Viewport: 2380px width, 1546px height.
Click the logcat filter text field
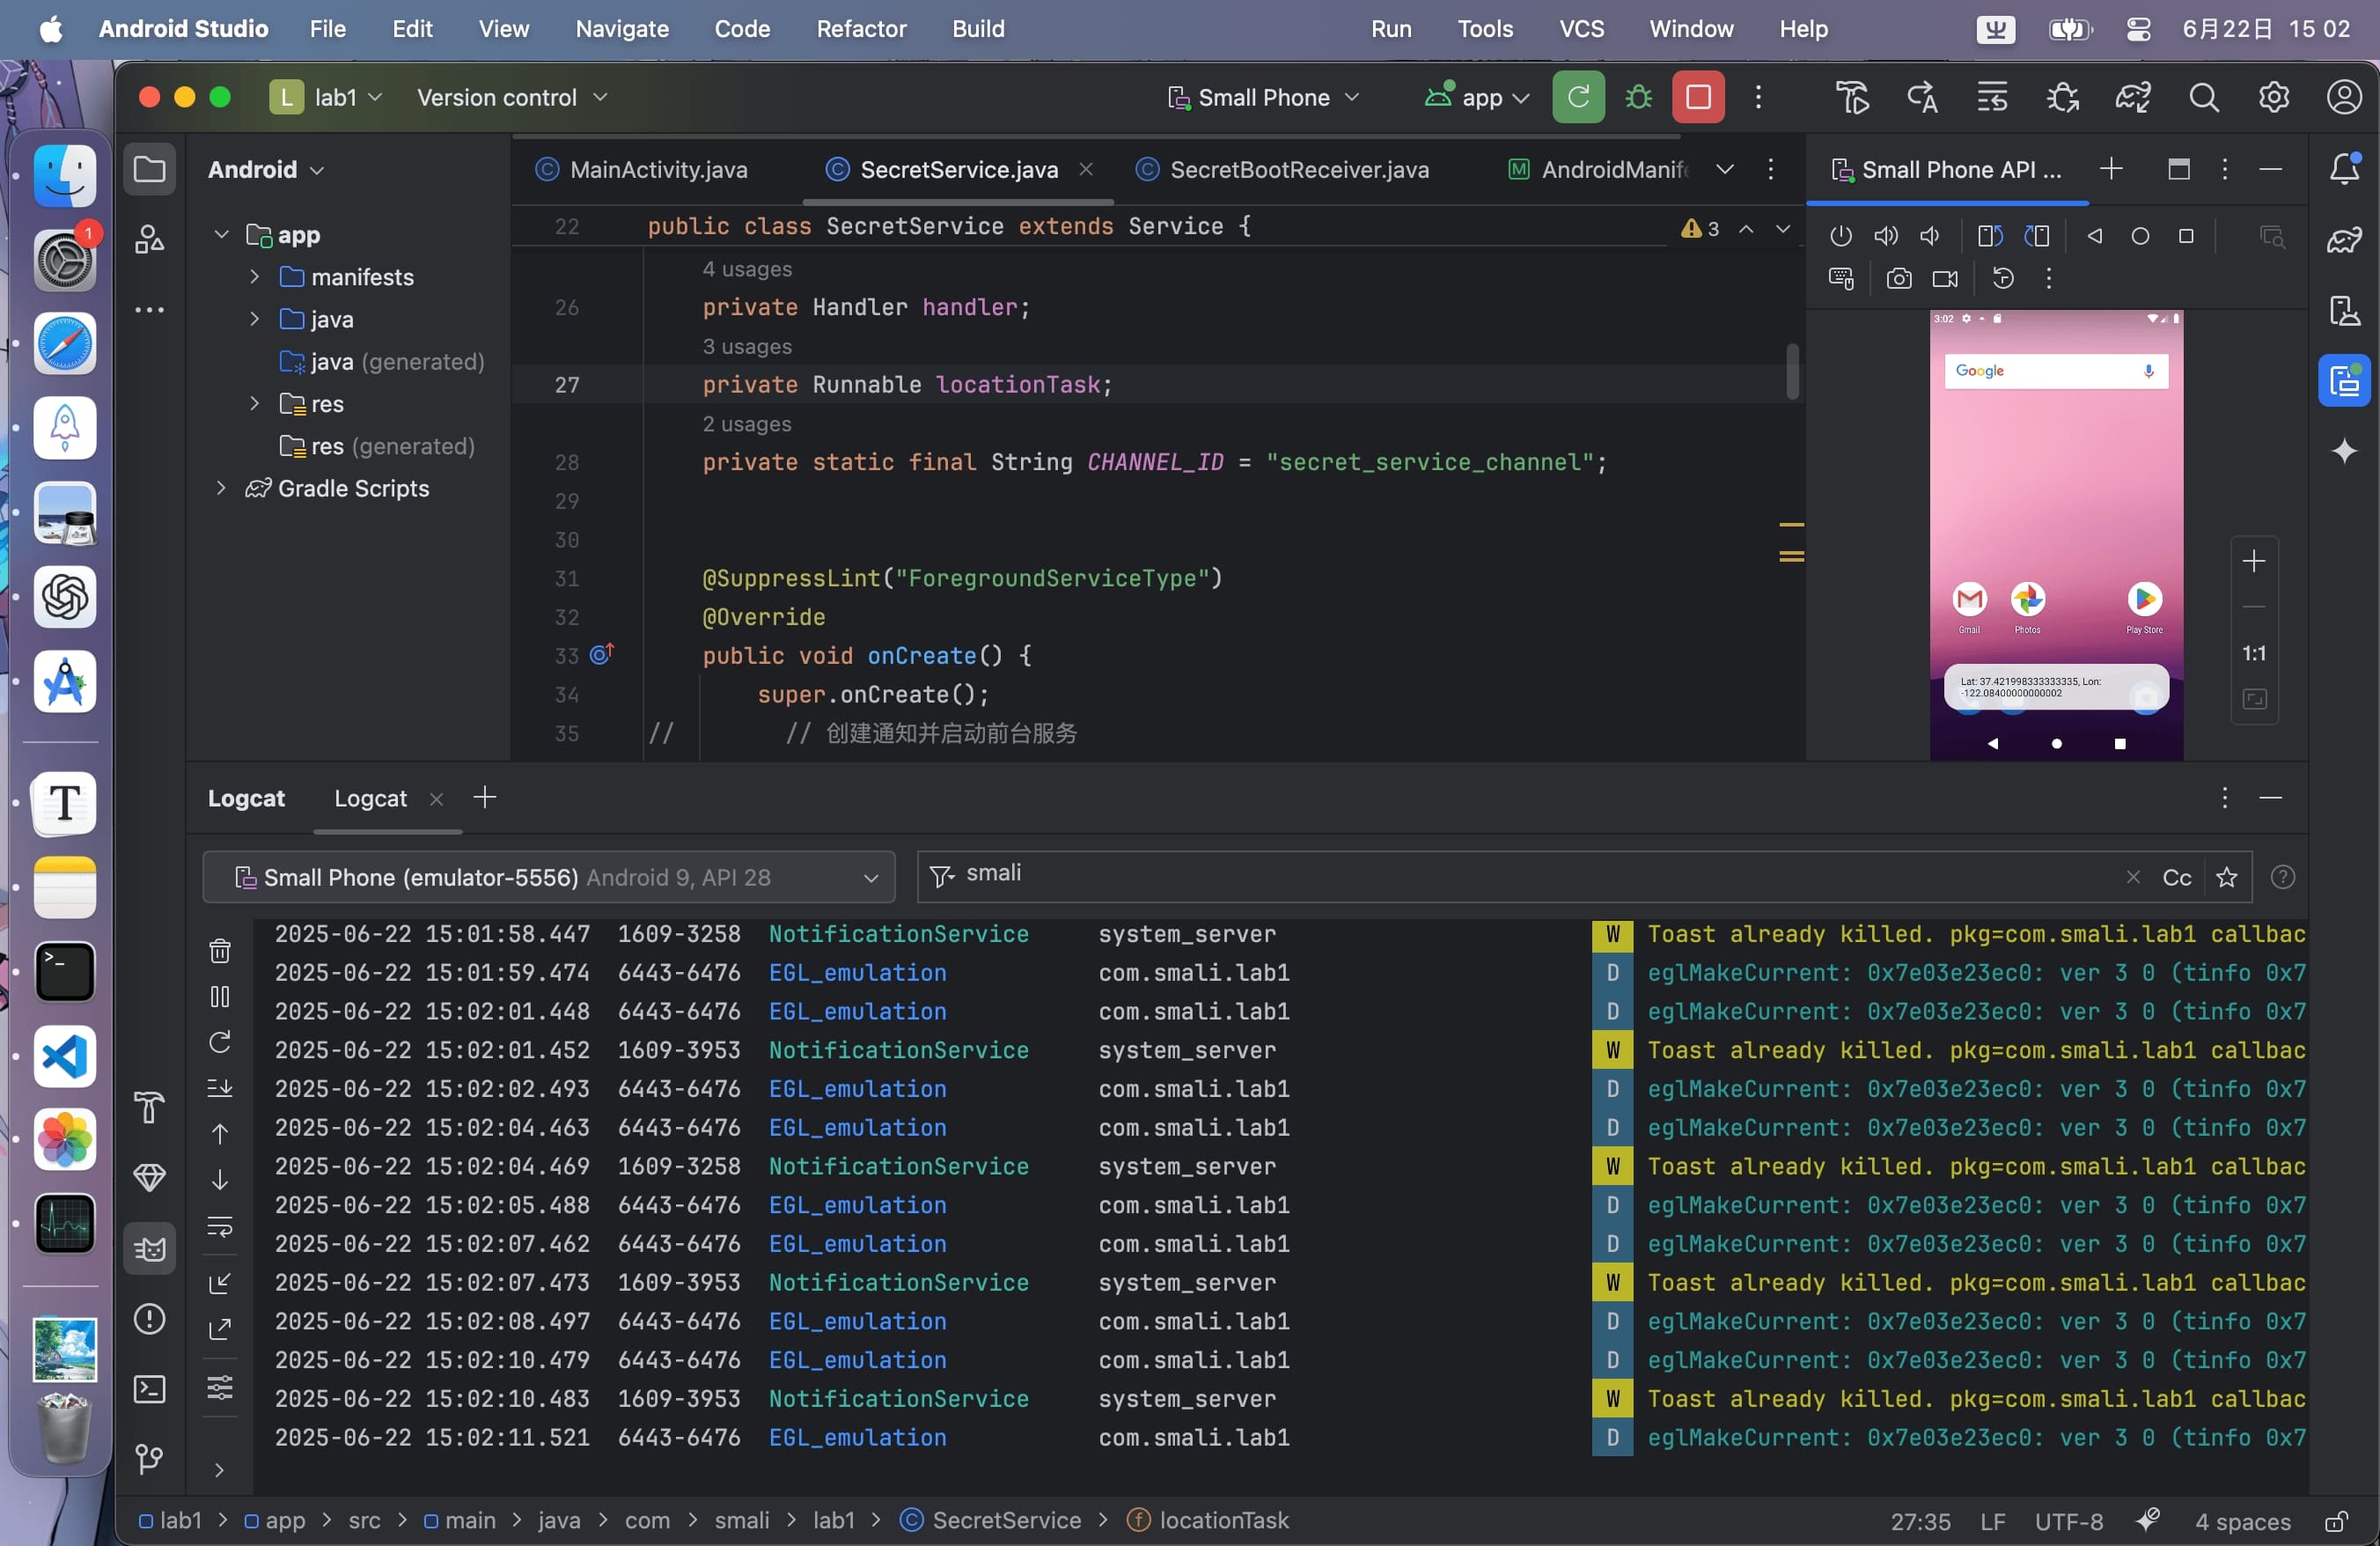pyautogui.click(x=1500, y=875)
